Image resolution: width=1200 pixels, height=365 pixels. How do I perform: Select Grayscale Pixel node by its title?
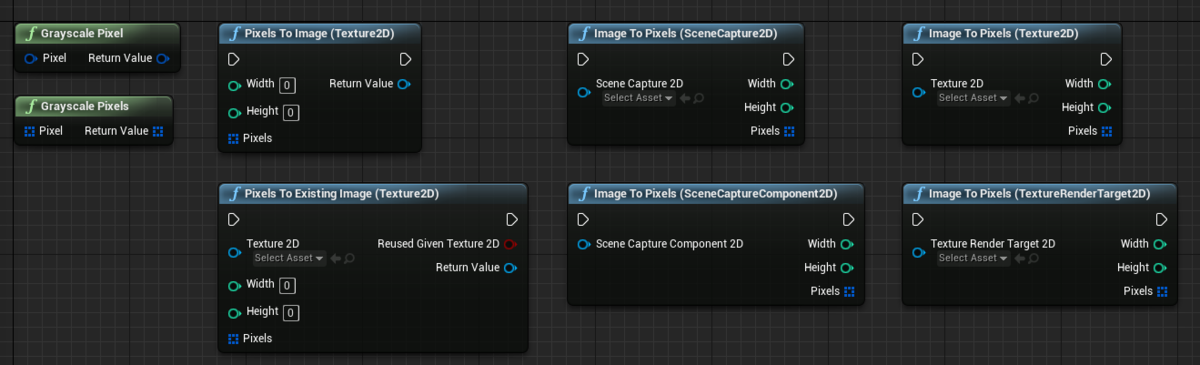82,33
